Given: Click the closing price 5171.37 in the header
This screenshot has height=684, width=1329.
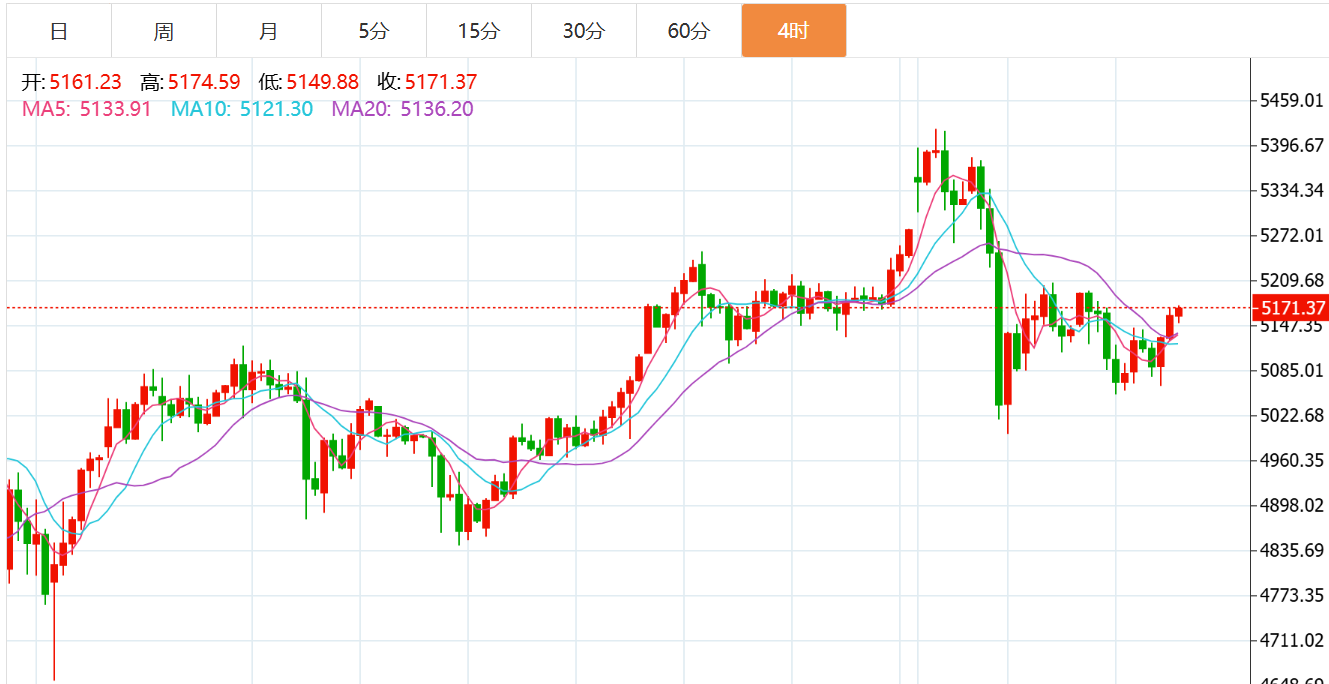Looking at the screenshot, I should [x=441, y=83].
